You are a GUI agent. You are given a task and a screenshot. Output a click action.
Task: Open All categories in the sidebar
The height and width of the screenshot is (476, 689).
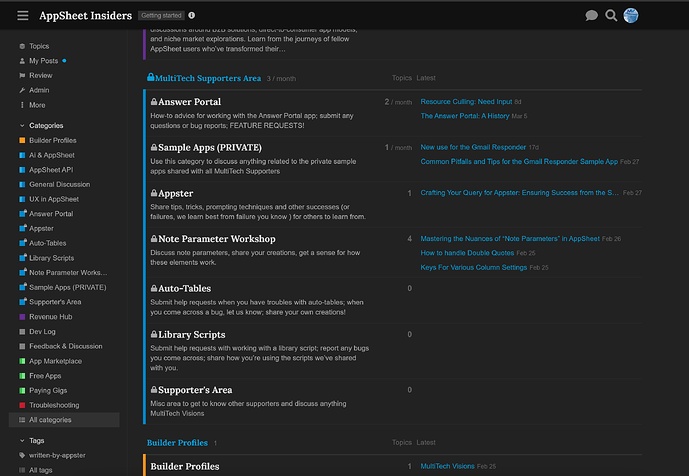point(64,420)
